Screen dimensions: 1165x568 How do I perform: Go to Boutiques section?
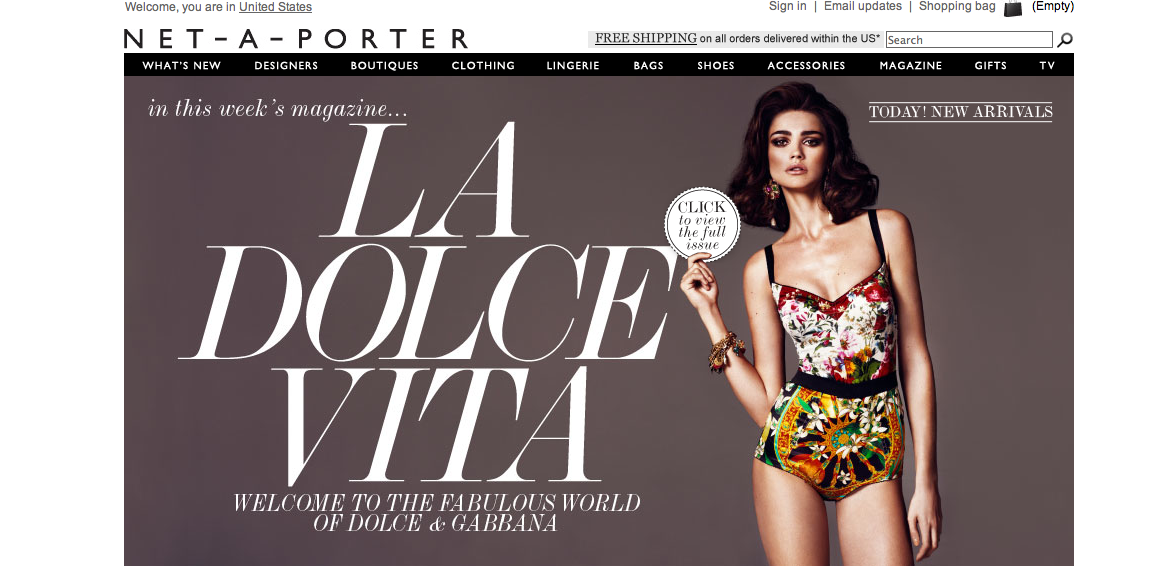pyautogui.click(x=384, y=65)
